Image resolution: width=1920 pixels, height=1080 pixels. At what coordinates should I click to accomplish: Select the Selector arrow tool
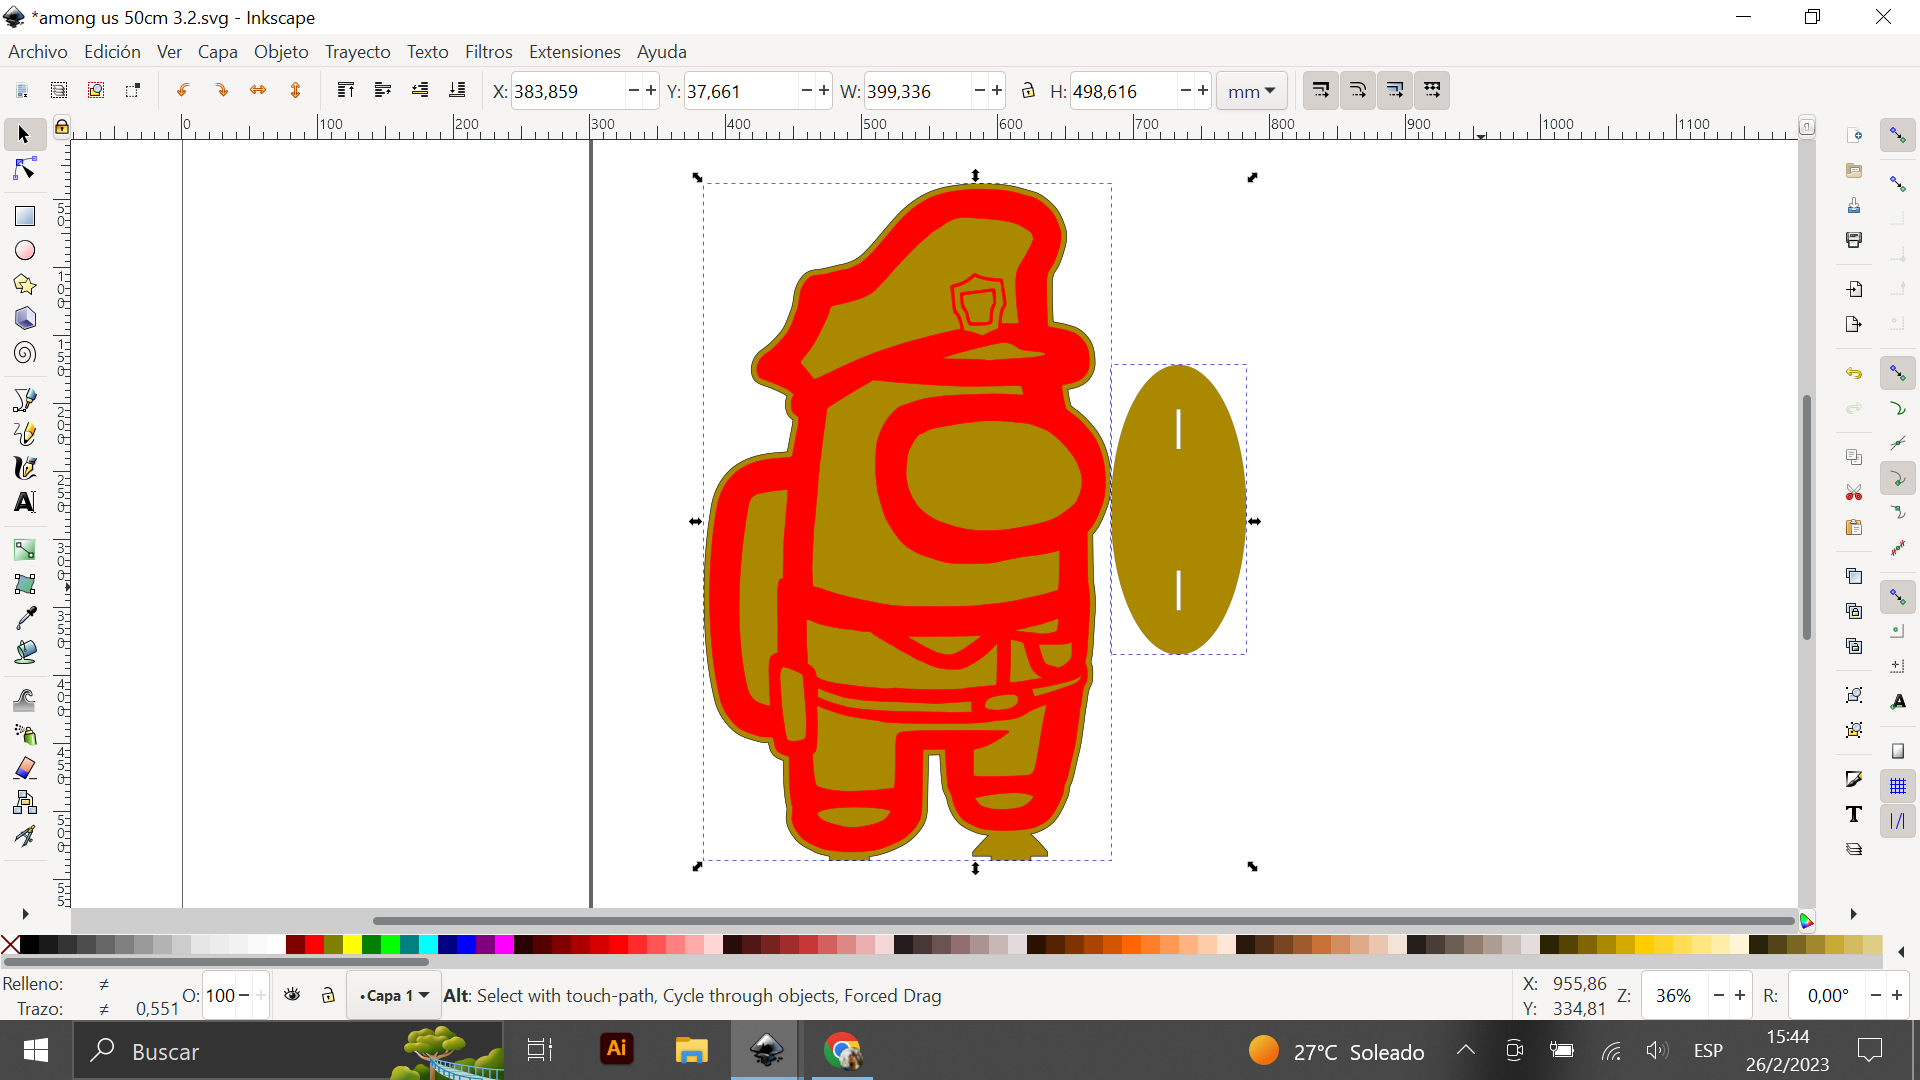[x=25, y=135]
